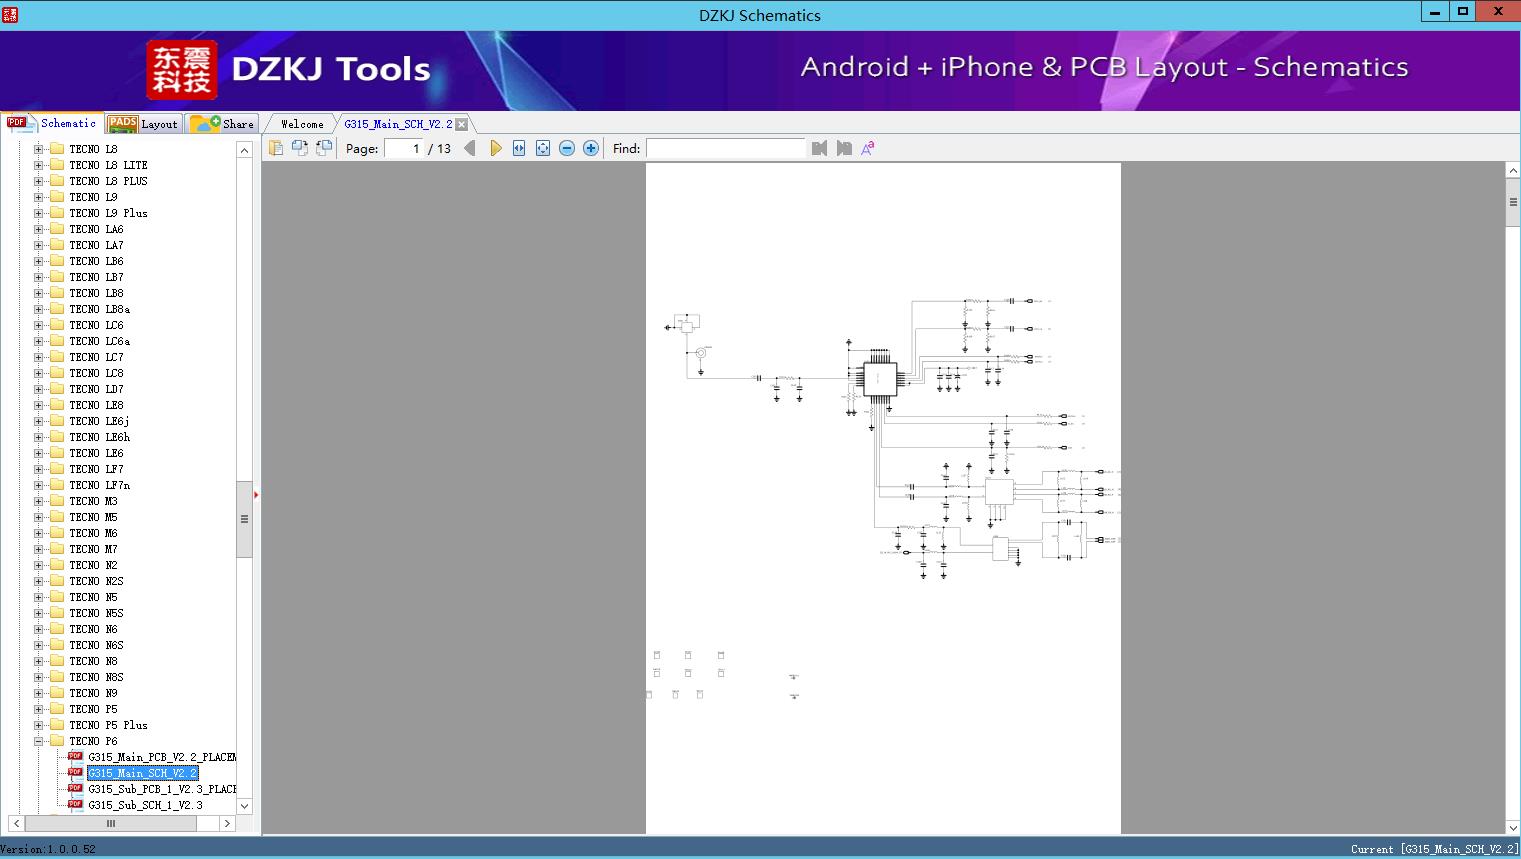This screenshot has height=859, width=1521.
Task: Switch to the PADS Layout tab
Action: tap(143, 124)
